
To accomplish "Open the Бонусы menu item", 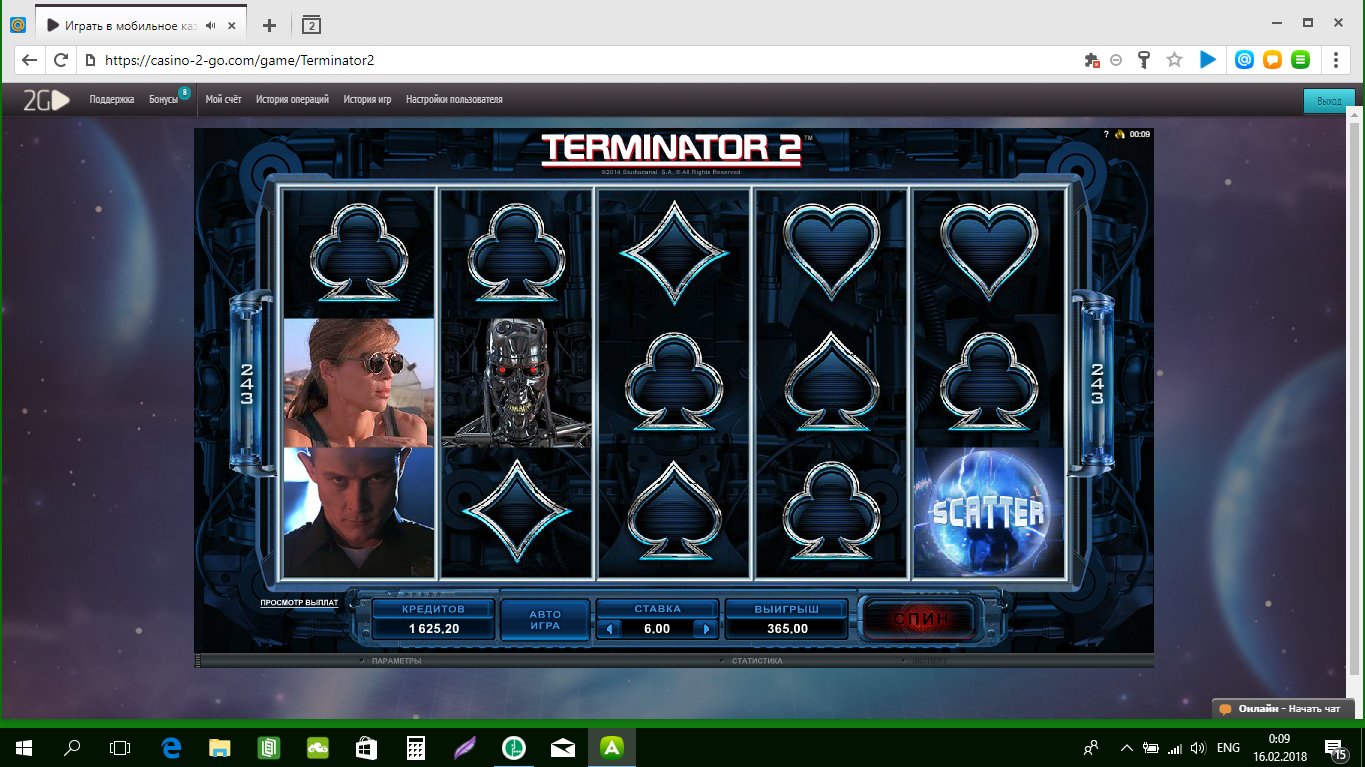I will click(x=163, y=100).
